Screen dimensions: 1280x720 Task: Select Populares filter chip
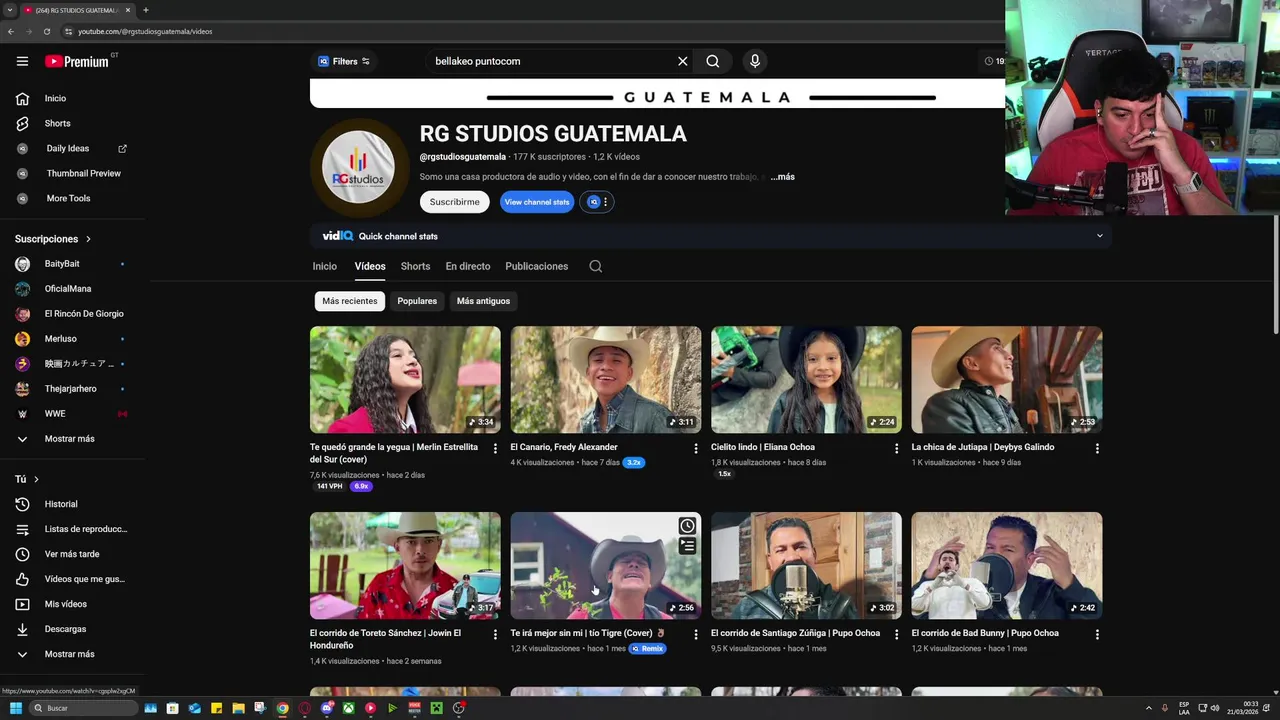pyautogui.click(x=417, y=301)
